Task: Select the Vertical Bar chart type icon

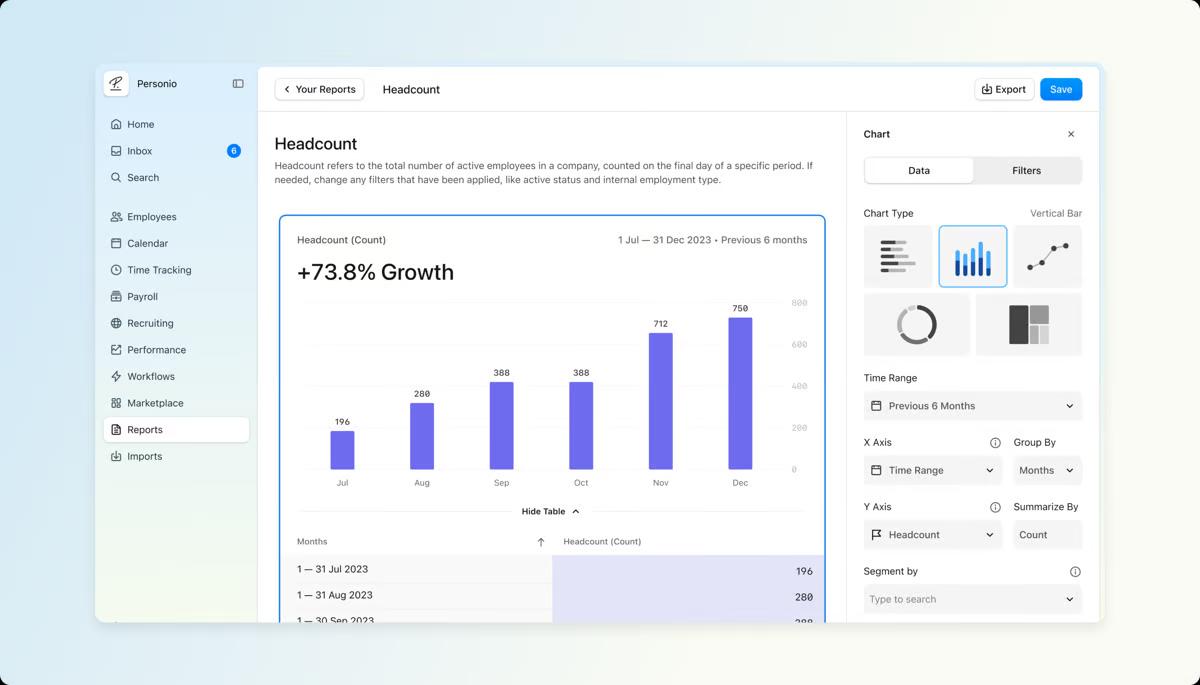Action: tap(972, 256)
